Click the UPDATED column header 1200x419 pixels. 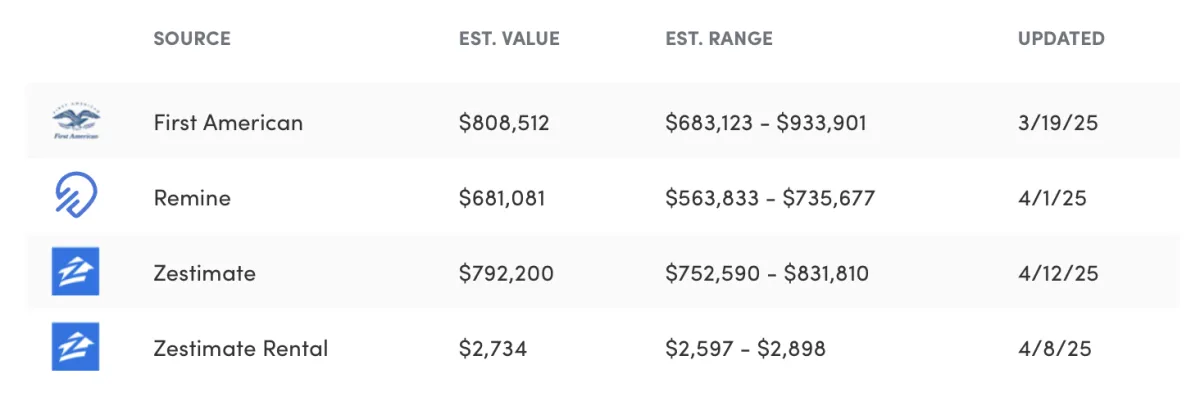point(1061,39)
